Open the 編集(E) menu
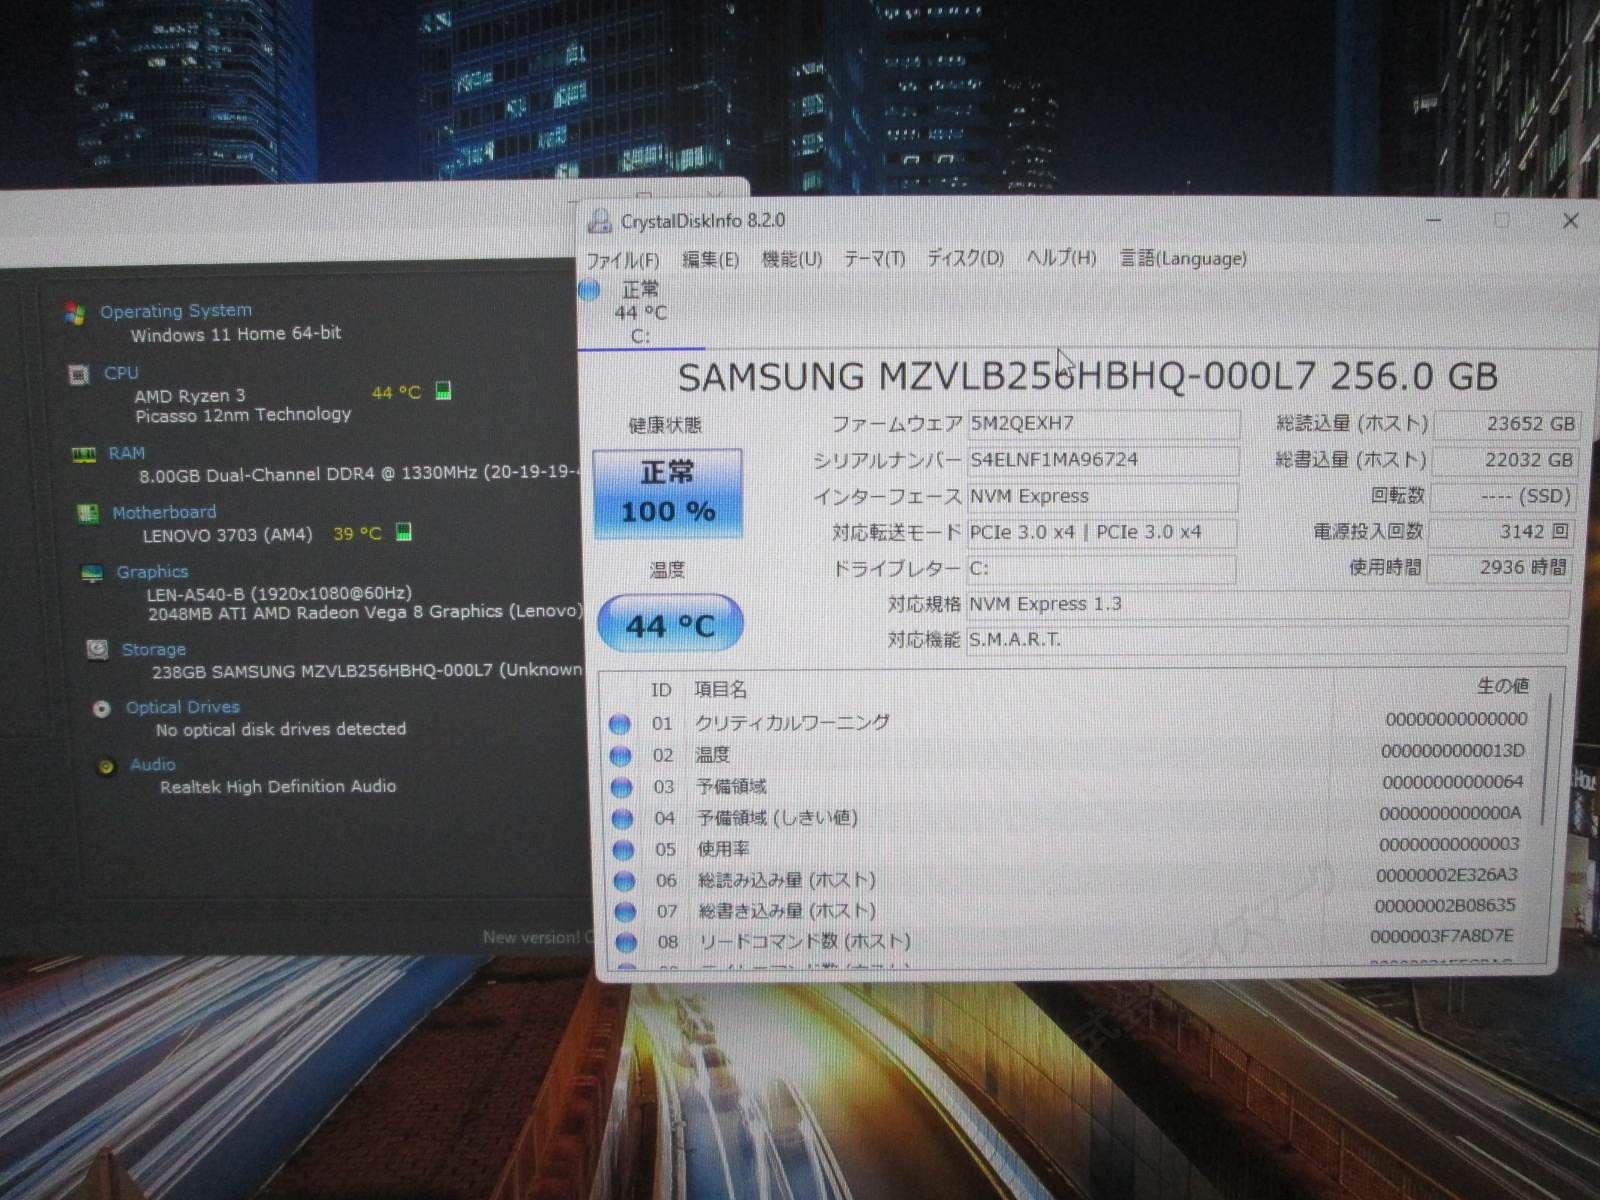Viewport: 1600px width, 1200px height. [x=710, y=260]
